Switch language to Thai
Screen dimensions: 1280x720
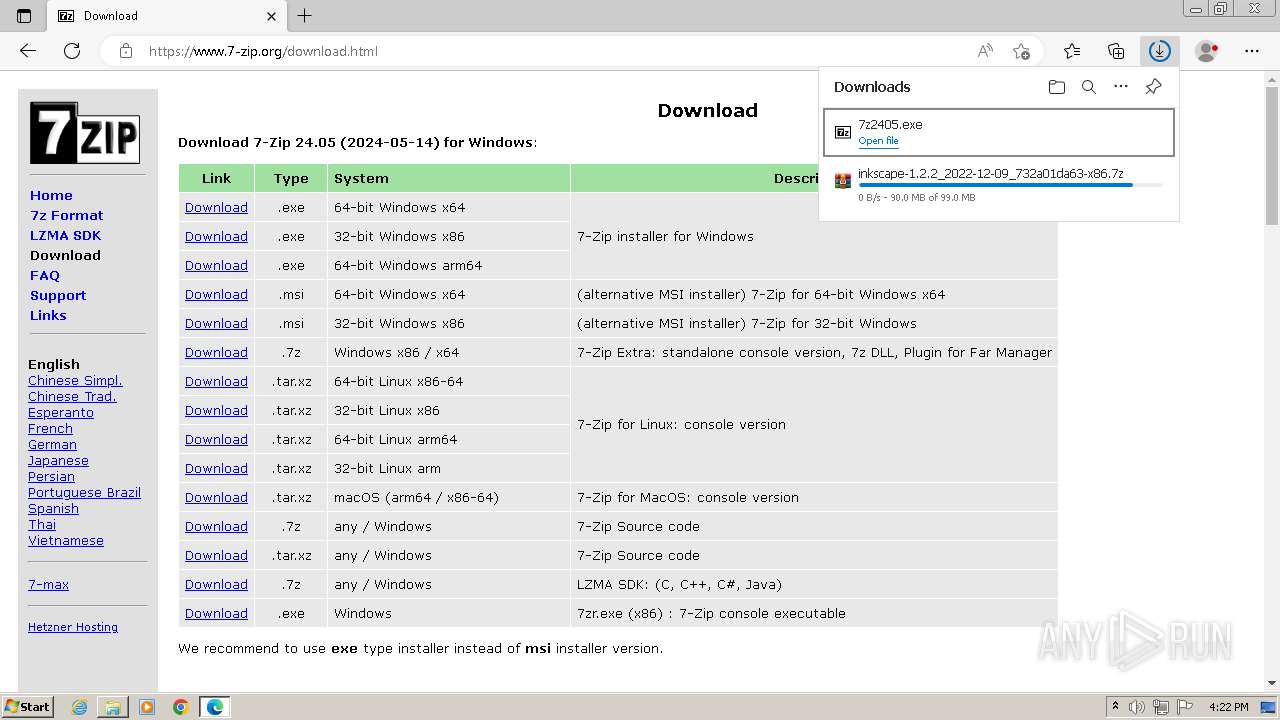42,524
